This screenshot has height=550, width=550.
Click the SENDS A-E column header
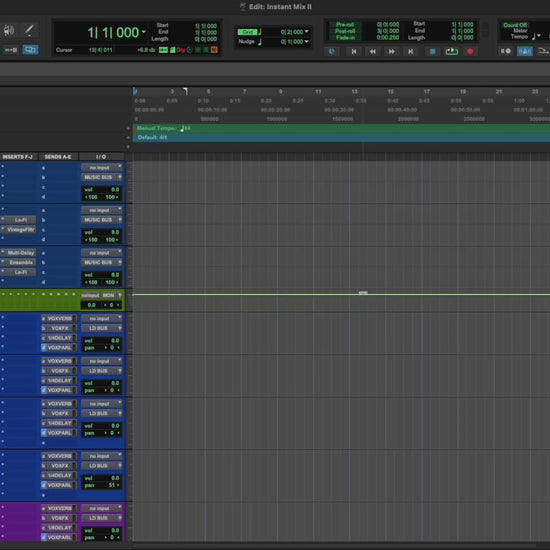58,157
